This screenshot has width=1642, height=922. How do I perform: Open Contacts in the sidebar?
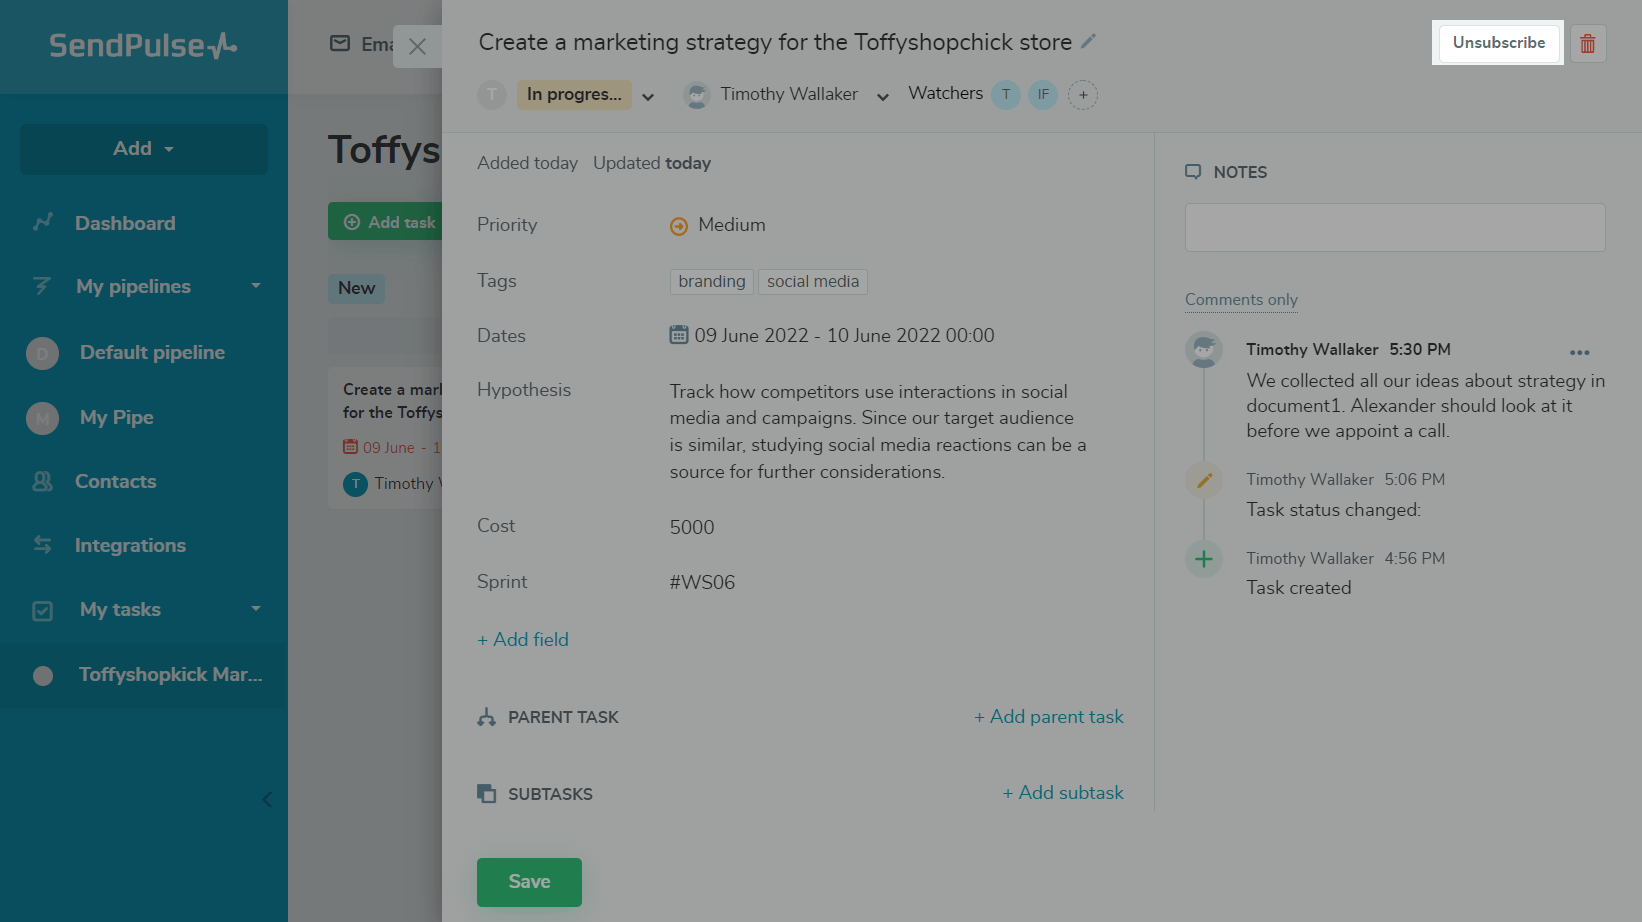point(115,481)
